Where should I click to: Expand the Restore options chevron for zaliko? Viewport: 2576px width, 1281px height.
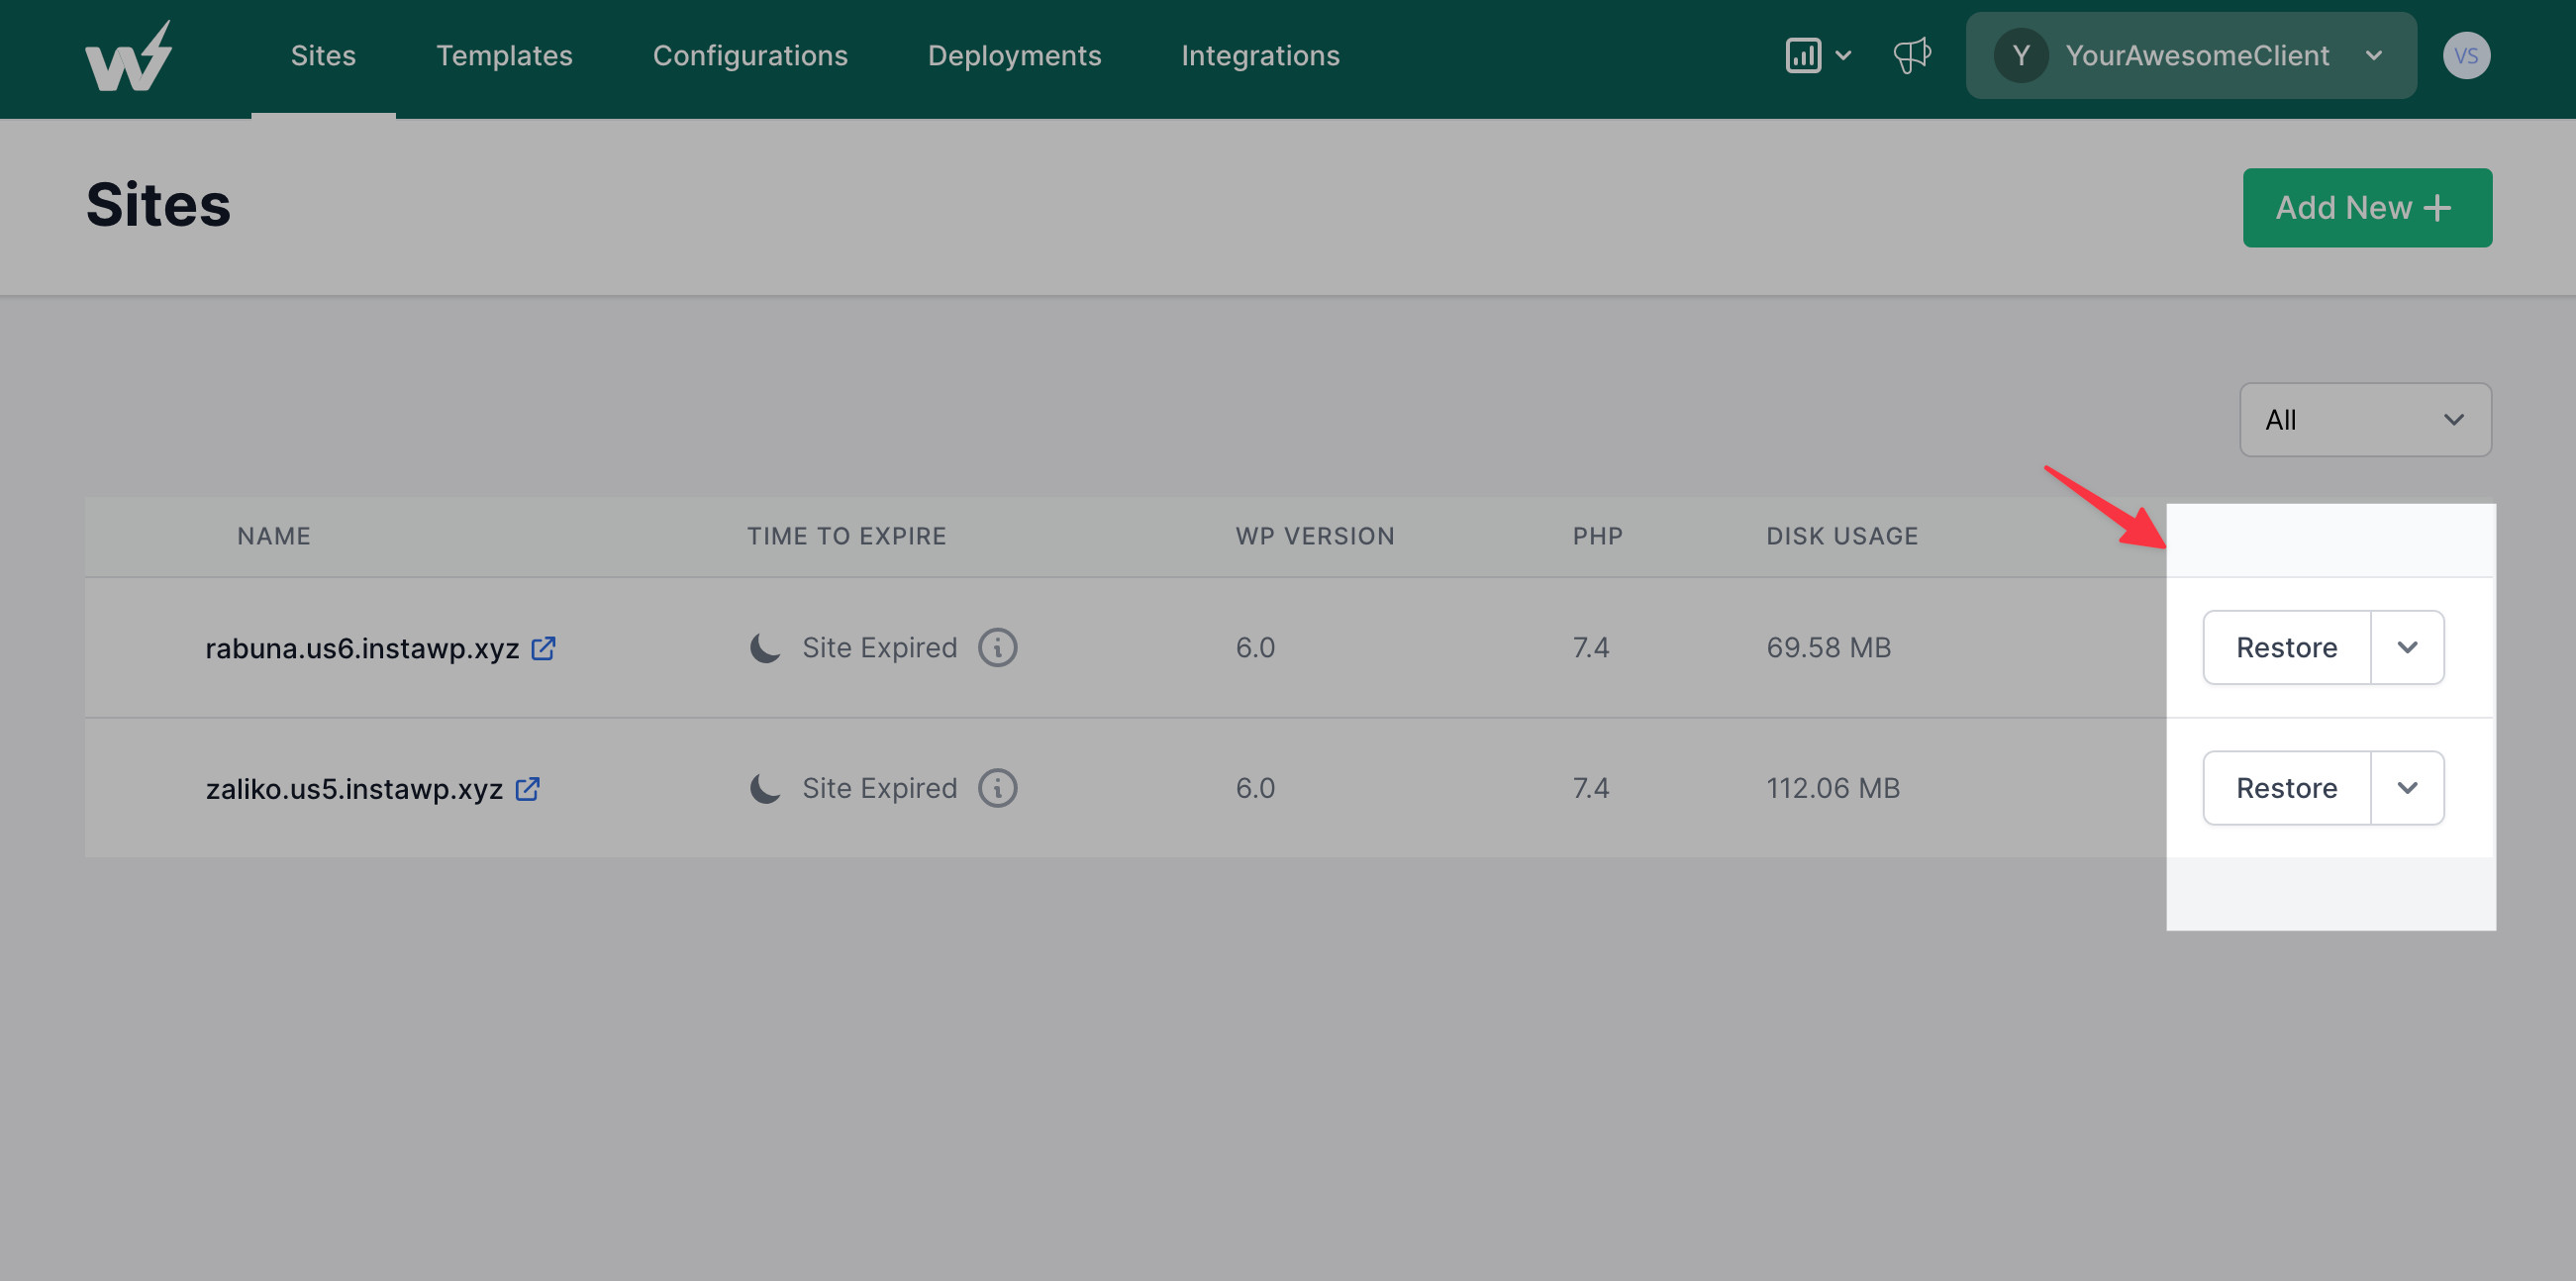pyautogui.click(x=2407, y=788)
